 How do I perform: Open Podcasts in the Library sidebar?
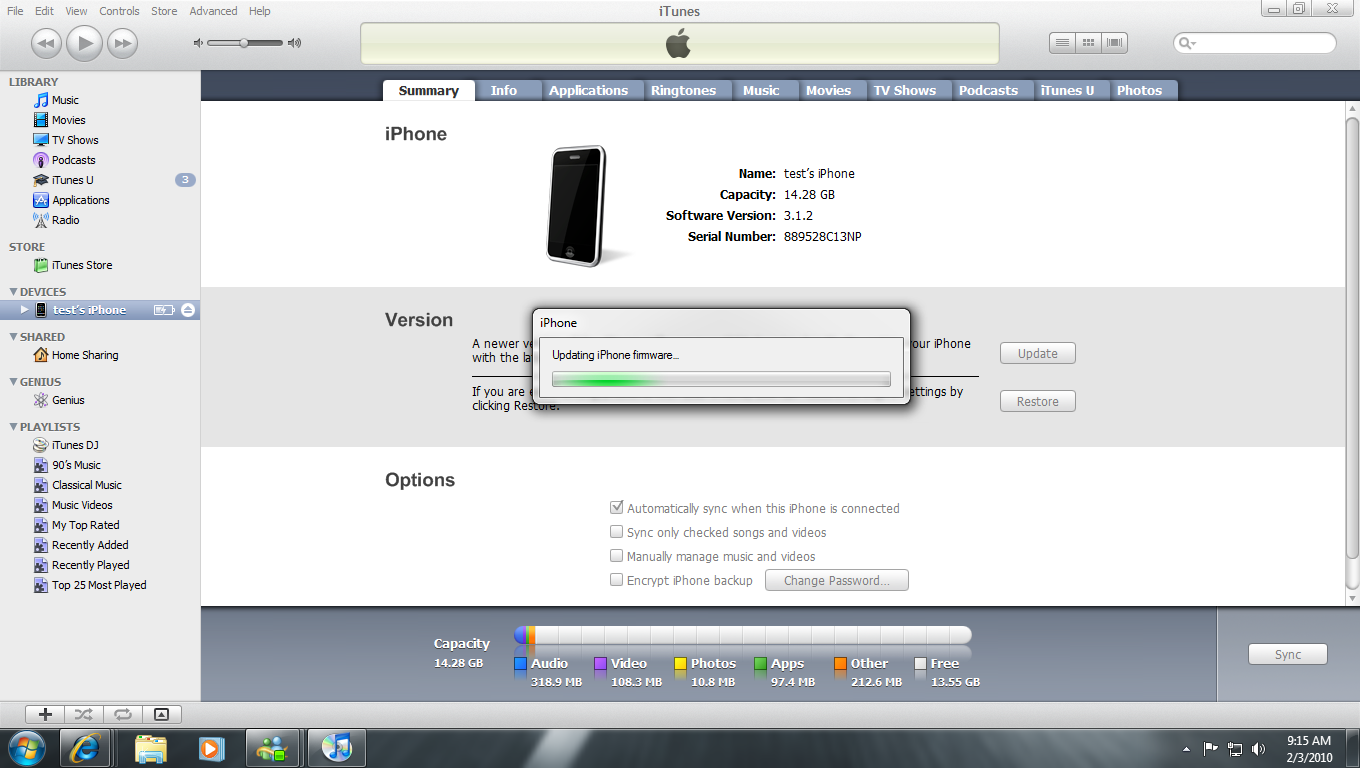coord(64,160)
